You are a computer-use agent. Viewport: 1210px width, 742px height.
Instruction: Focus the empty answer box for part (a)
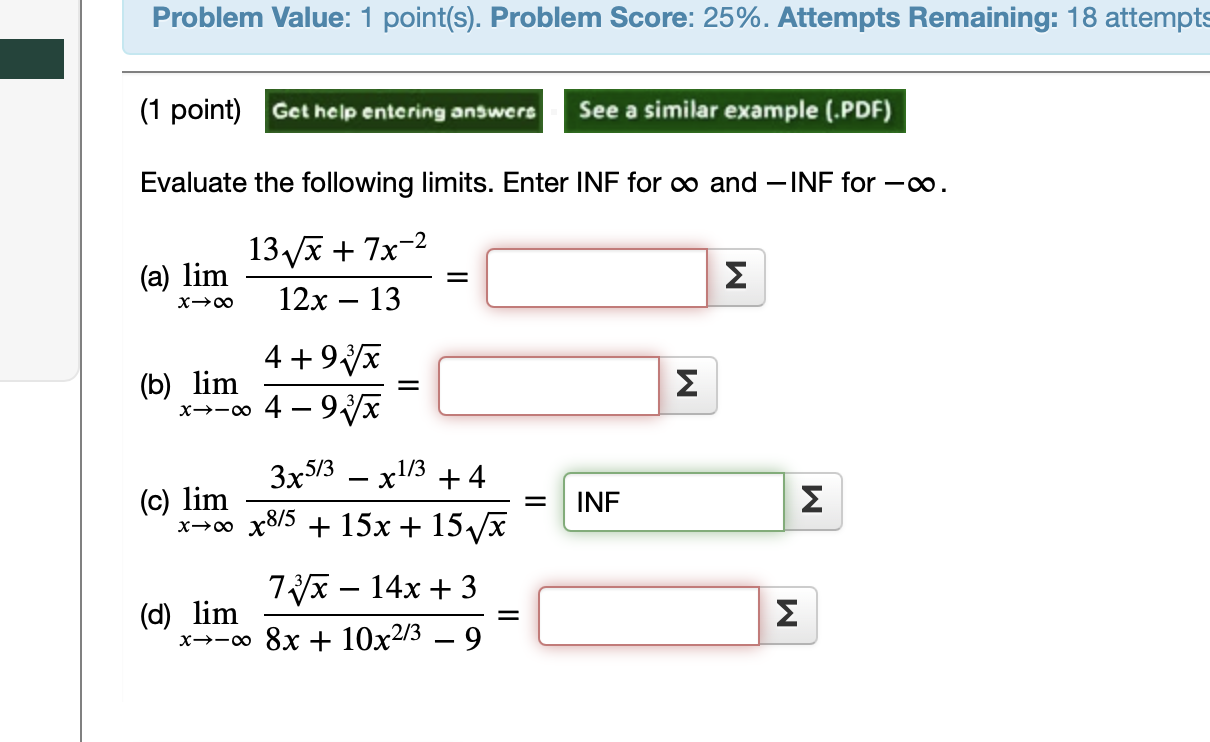coord(596,277)
